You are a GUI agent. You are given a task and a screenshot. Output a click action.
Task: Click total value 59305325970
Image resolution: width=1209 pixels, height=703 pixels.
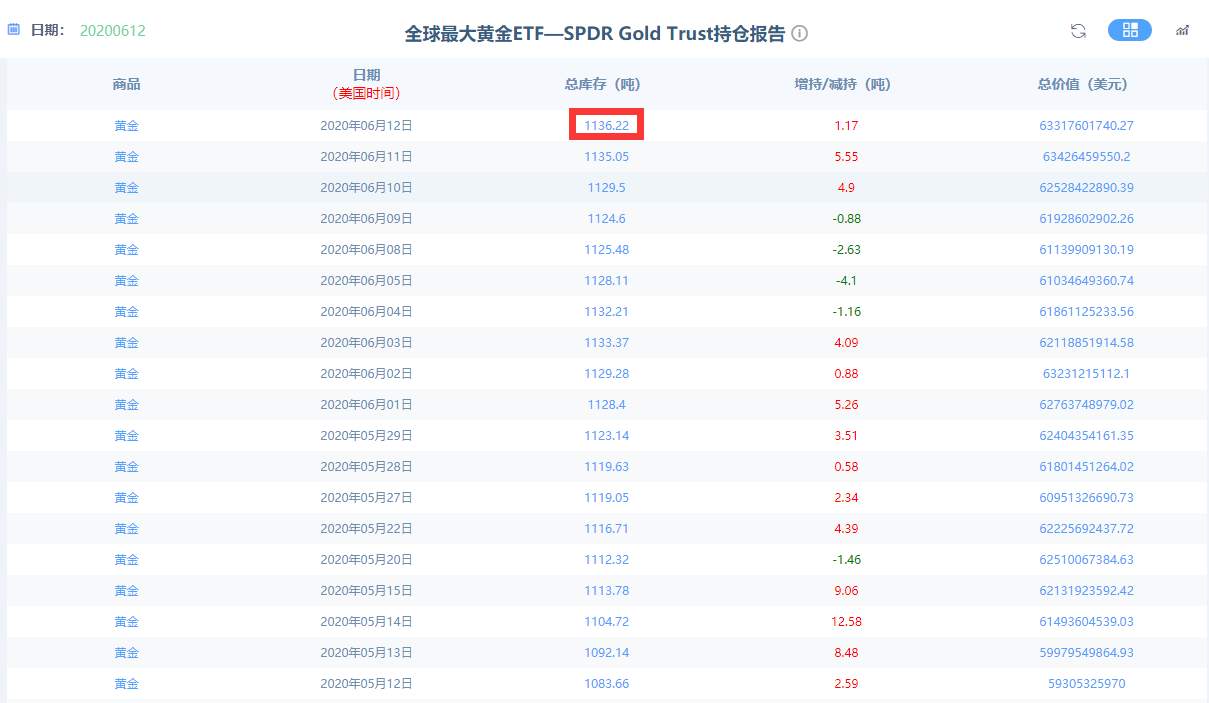[1087, 684]
